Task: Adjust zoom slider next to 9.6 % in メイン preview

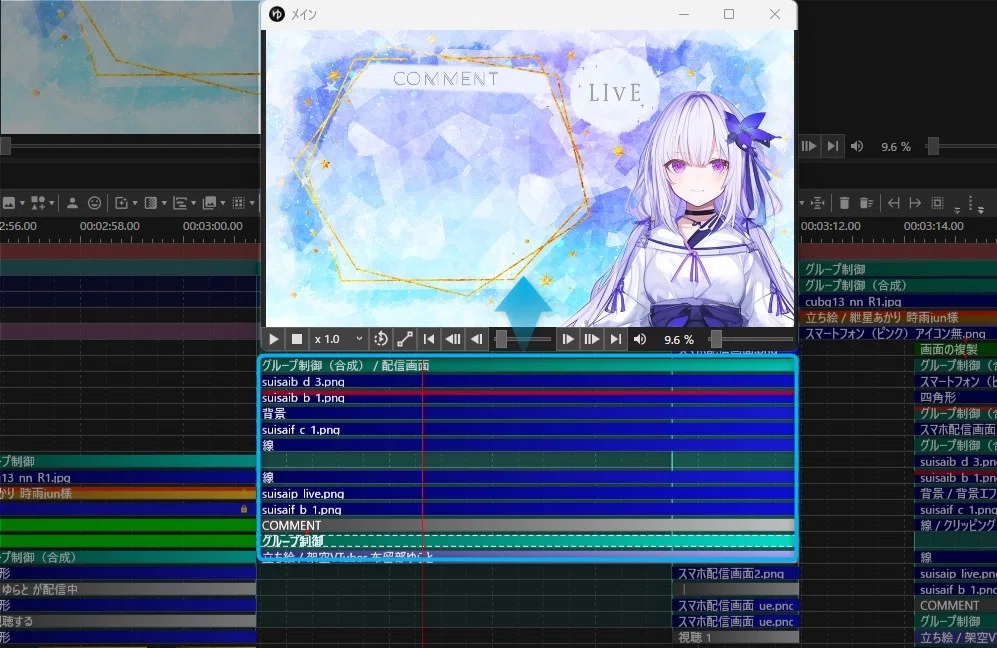Action: [x=750, y=339]
